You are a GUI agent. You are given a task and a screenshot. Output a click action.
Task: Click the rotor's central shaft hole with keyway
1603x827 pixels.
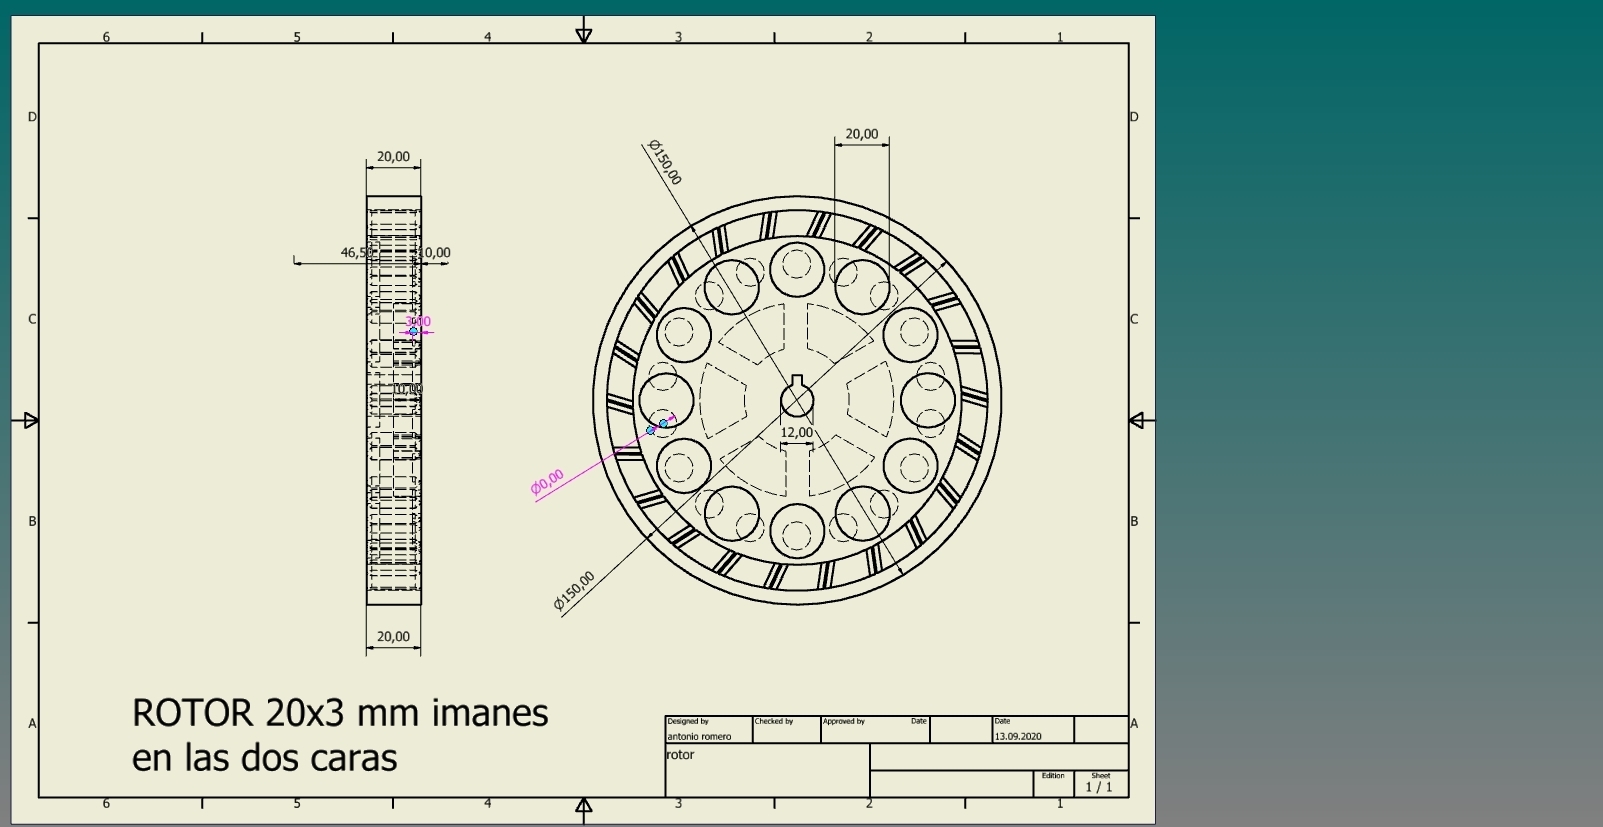coord(797,398)
